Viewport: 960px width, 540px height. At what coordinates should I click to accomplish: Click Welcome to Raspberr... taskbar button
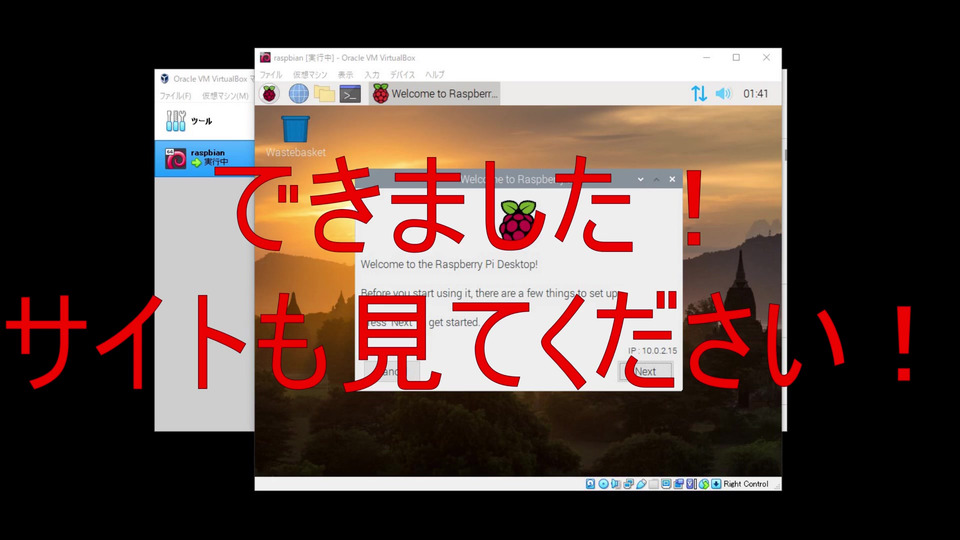tap(435, 94)
